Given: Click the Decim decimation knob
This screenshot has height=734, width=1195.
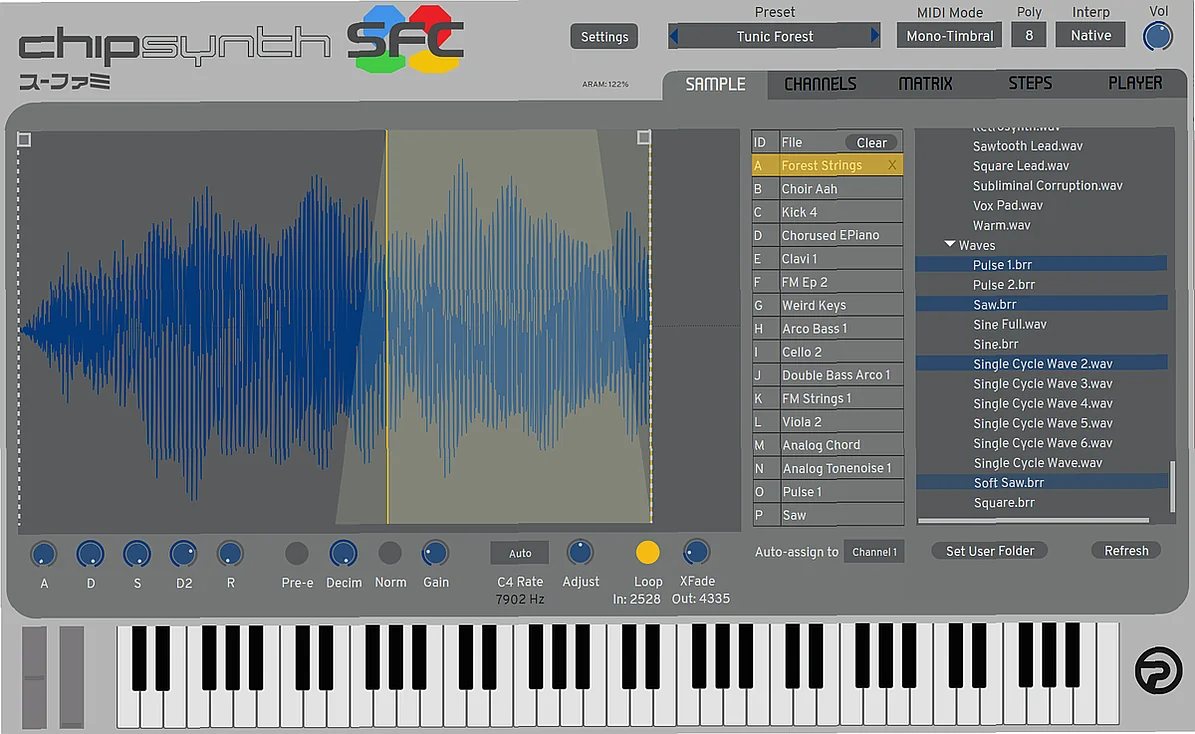Looking at the screenshot, I should click(x=343, y=551).
